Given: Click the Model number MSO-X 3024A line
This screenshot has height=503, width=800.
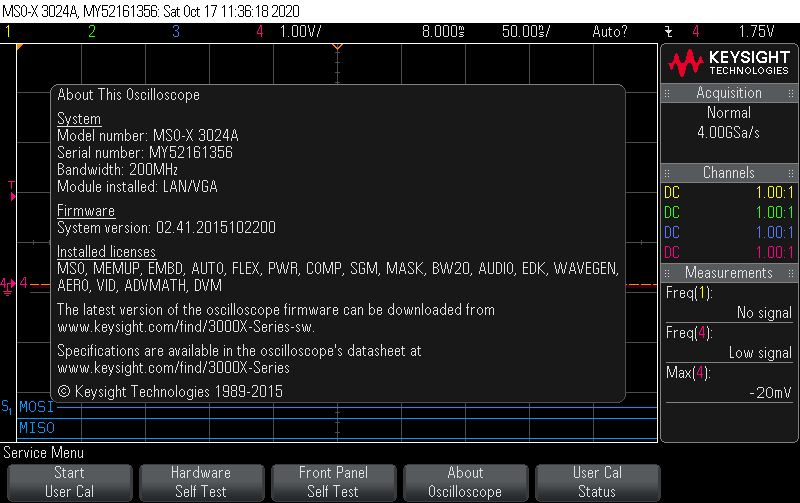Looking at the screenshot, I should 148,136.
